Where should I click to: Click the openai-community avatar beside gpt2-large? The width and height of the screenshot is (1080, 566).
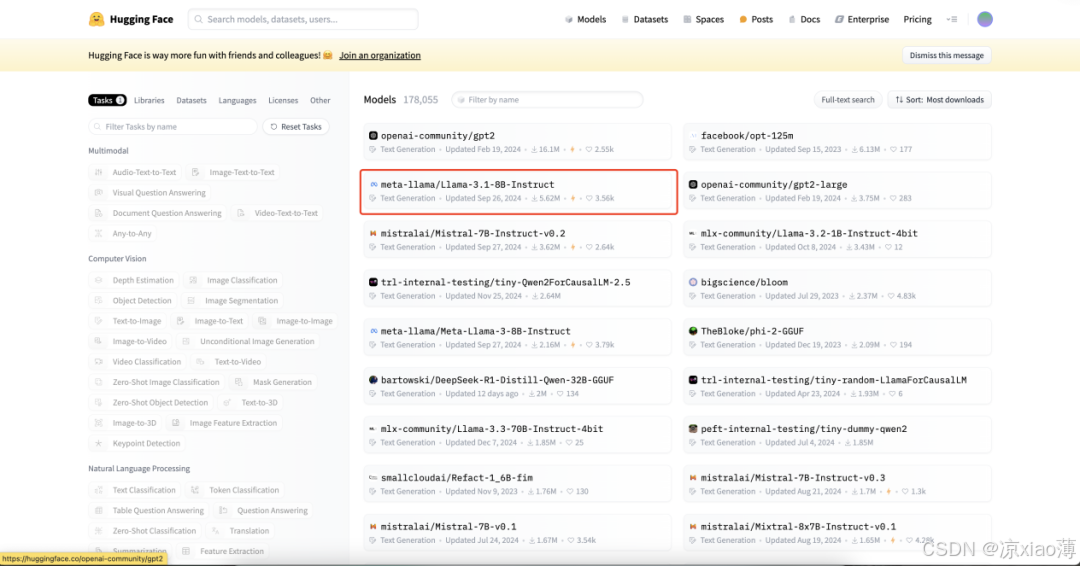[693, 185]
